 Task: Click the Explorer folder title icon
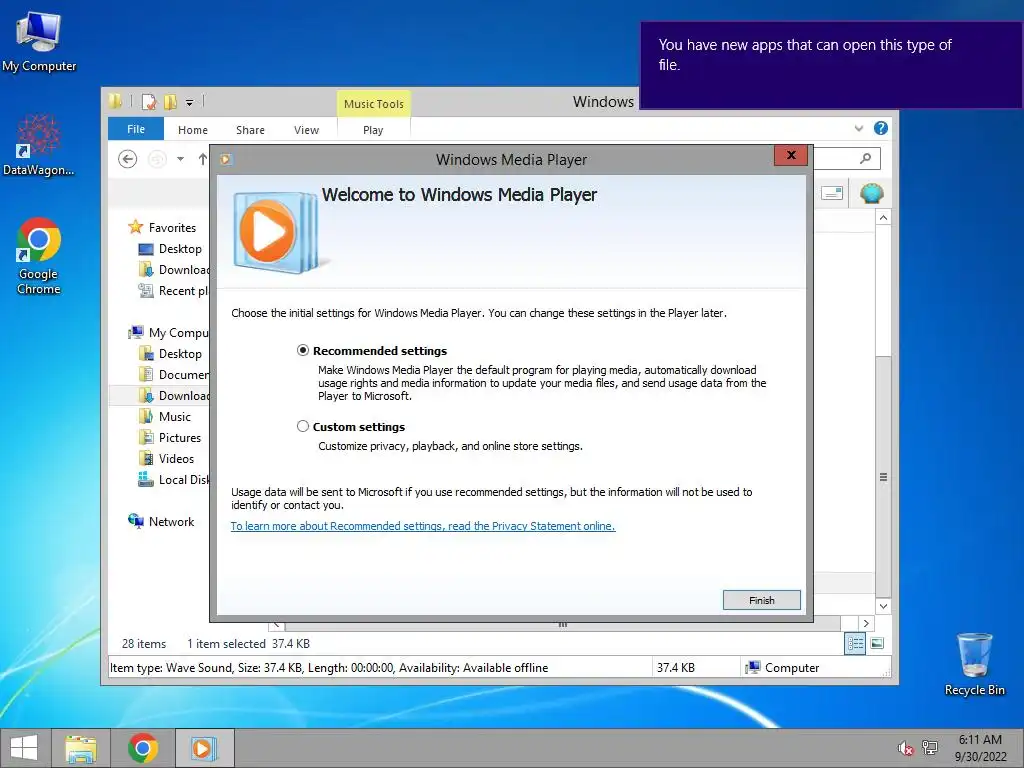point(116,101)
